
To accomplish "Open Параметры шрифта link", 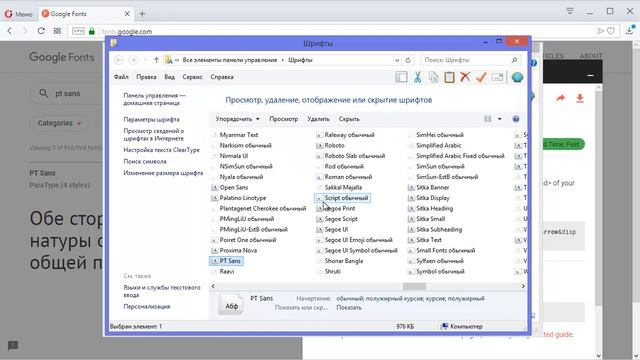I will [151, 119].
